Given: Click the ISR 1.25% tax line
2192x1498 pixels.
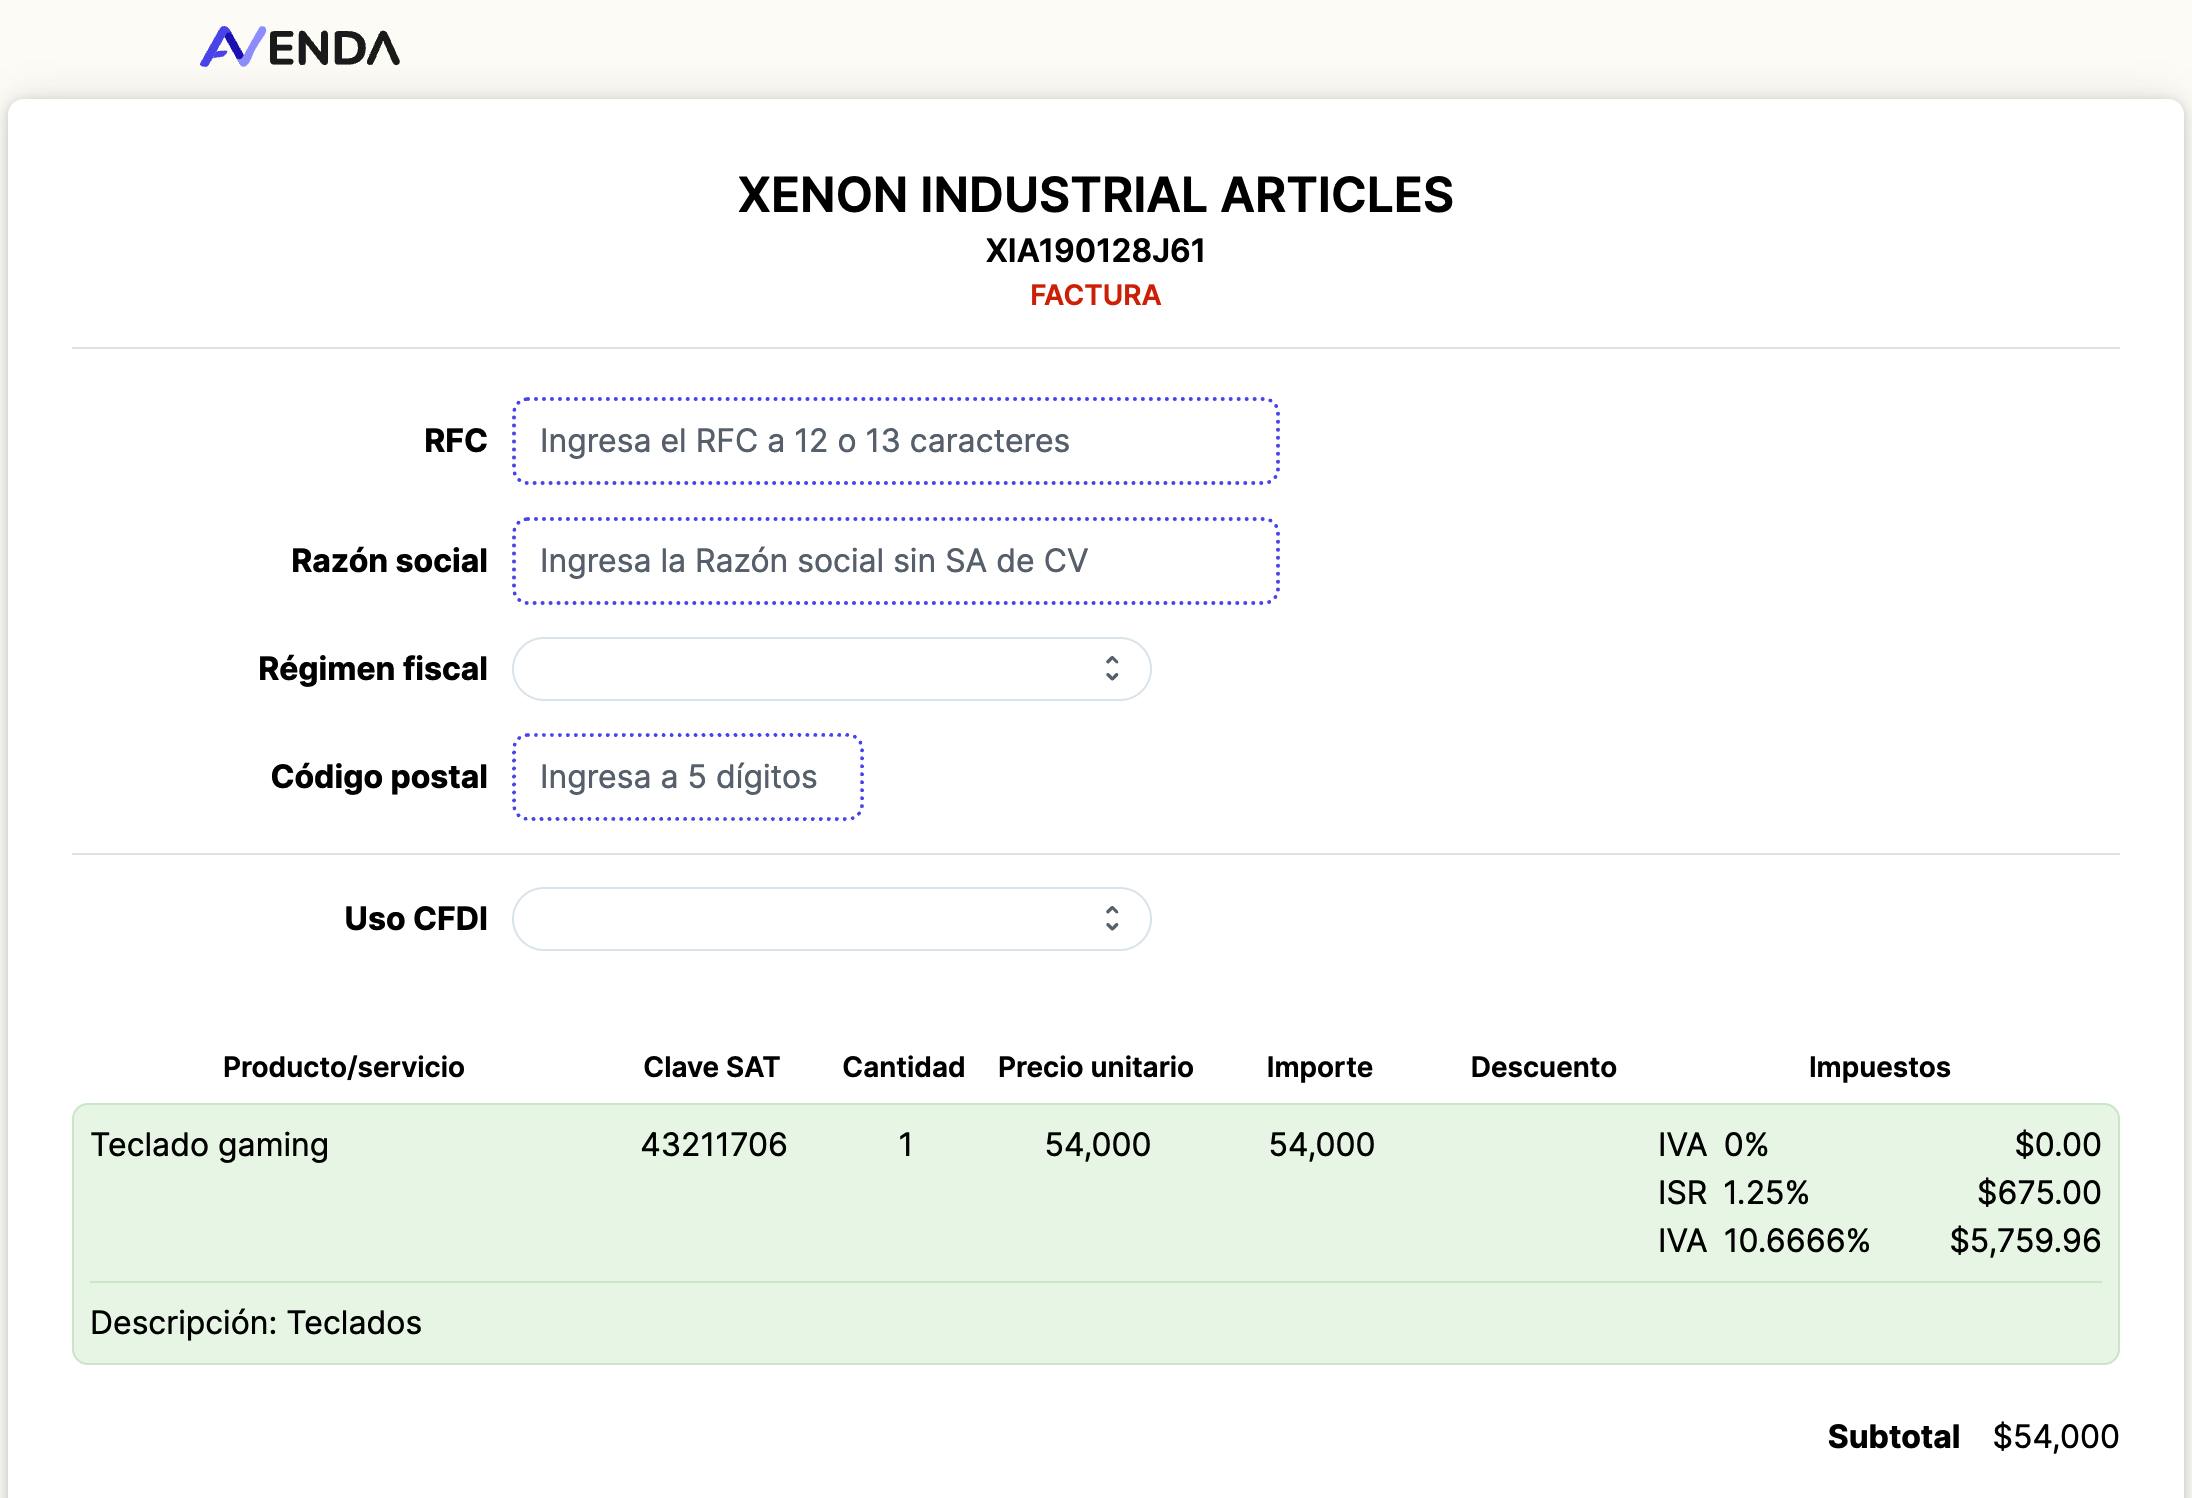Looking at the screenshot, I should [x=1733, y=1193].
